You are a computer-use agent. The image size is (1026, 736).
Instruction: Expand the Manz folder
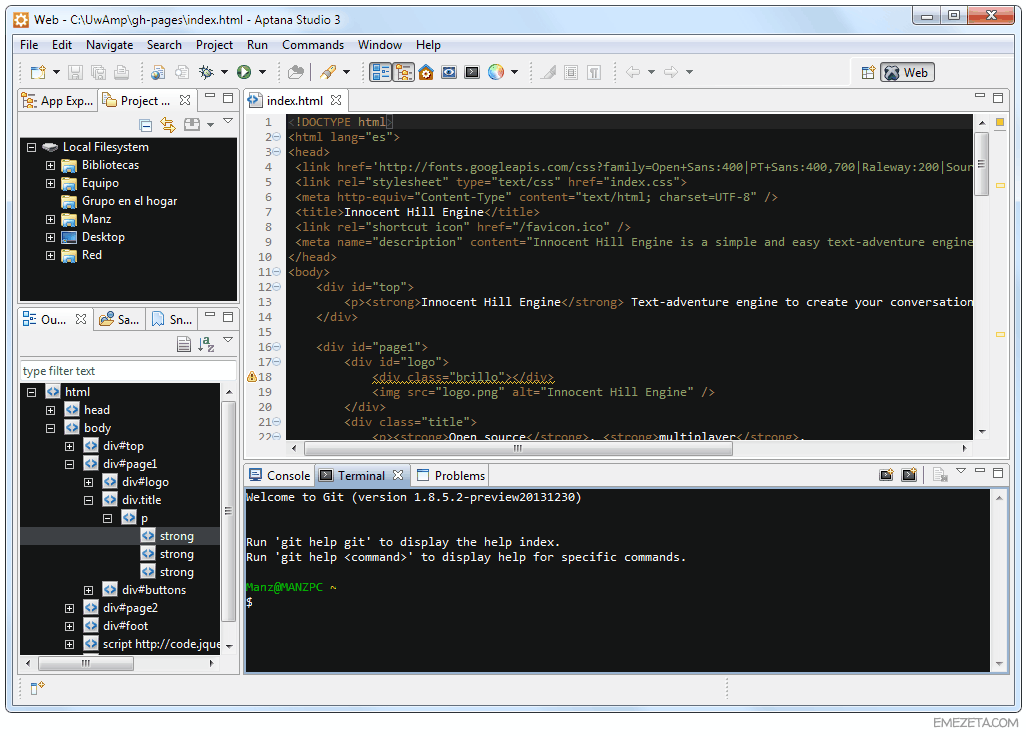click(x=50, y=219)
